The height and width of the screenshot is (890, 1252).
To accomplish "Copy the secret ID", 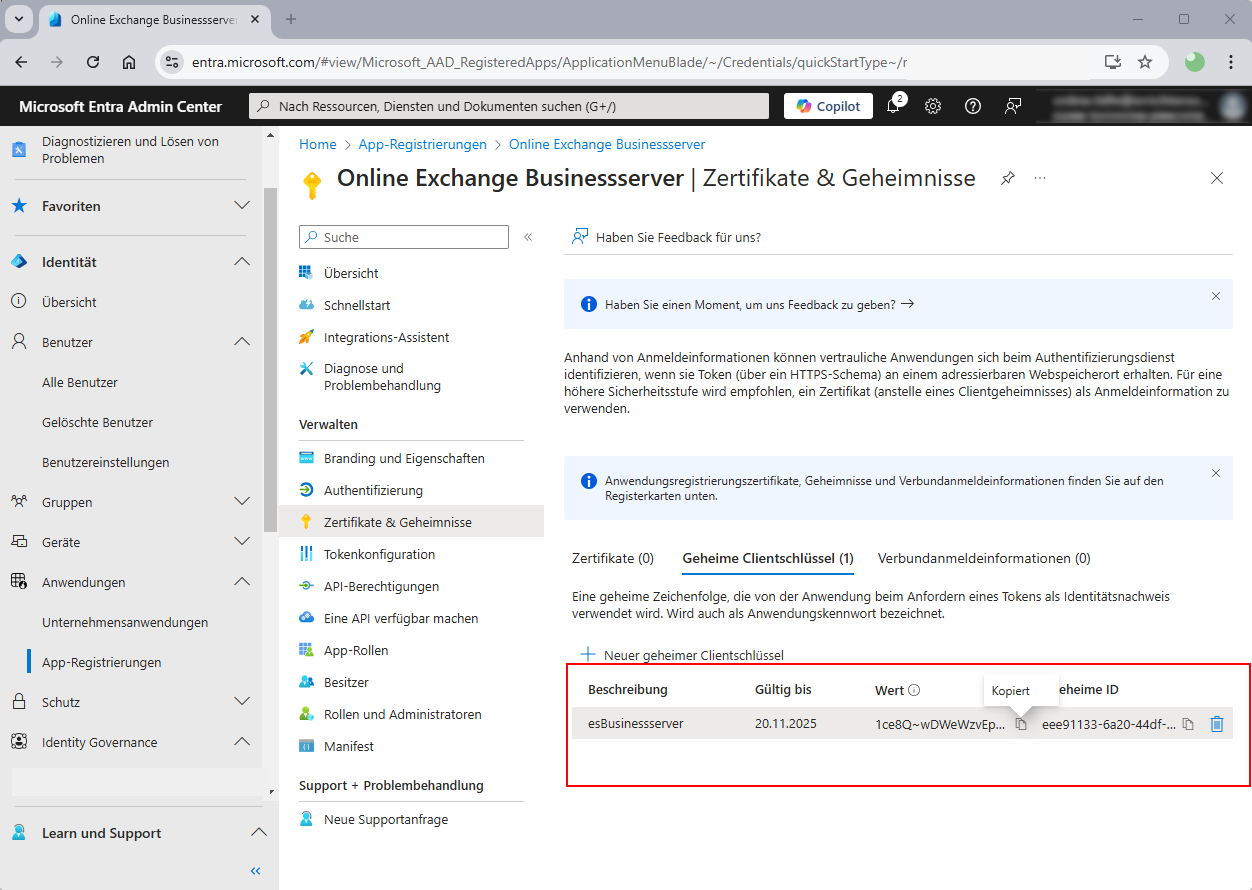I will (1188, 724).
